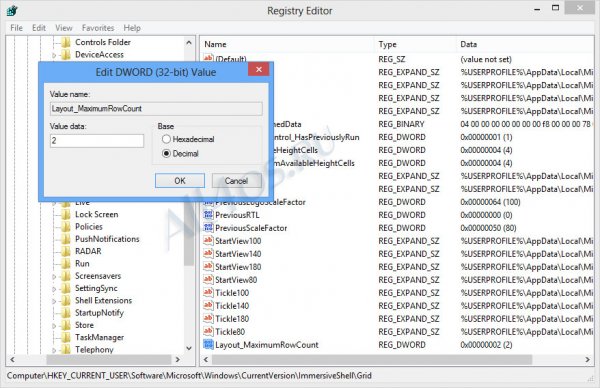The width and height of the screenshot is (600, 388).
Task: Select the StartView100 string value icon
Action: click(208, 241)
